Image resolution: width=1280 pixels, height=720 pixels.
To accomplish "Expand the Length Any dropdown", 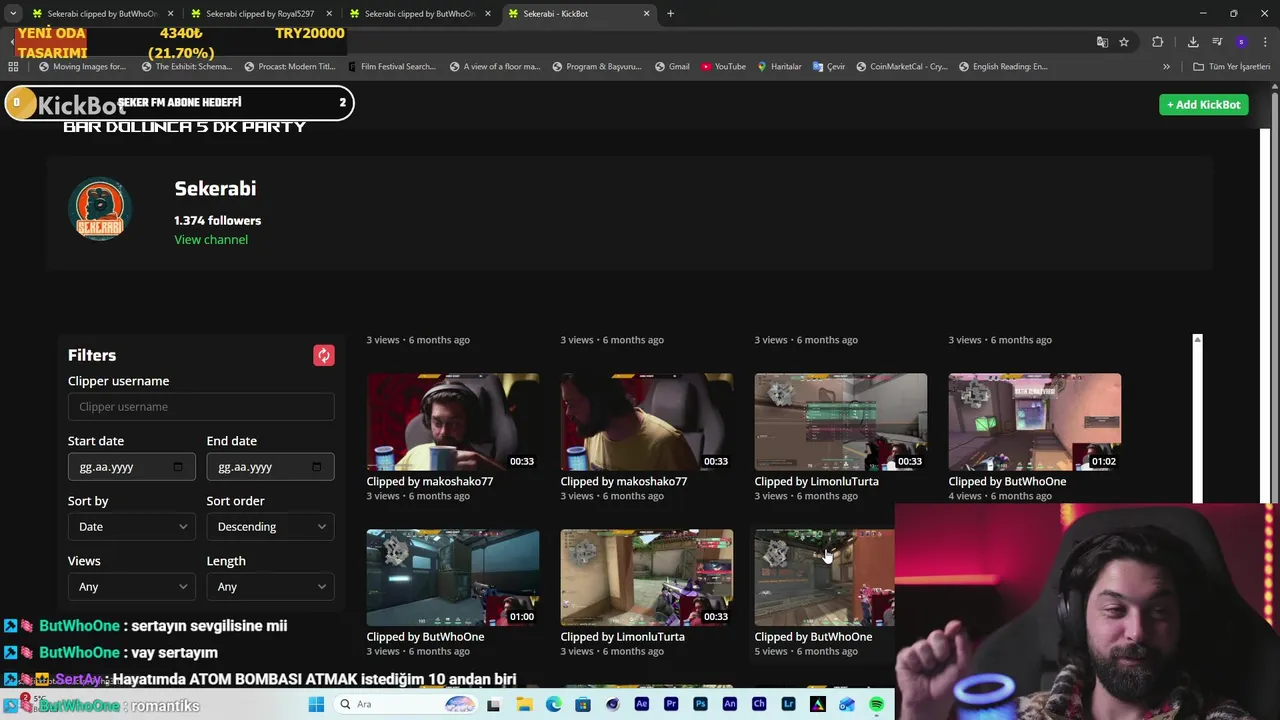I will 270,587.
